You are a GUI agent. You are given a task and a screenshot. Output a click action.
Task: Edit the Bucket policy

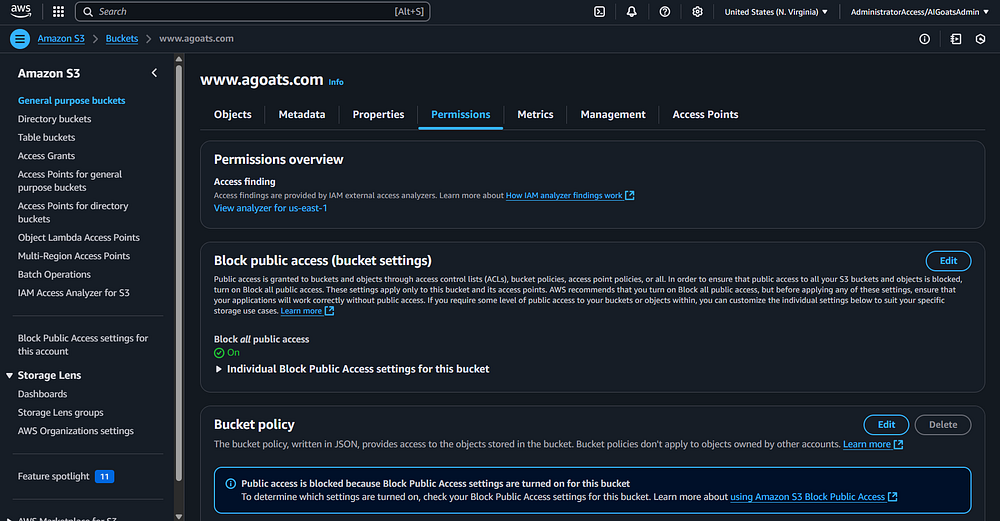coord(886,425)
